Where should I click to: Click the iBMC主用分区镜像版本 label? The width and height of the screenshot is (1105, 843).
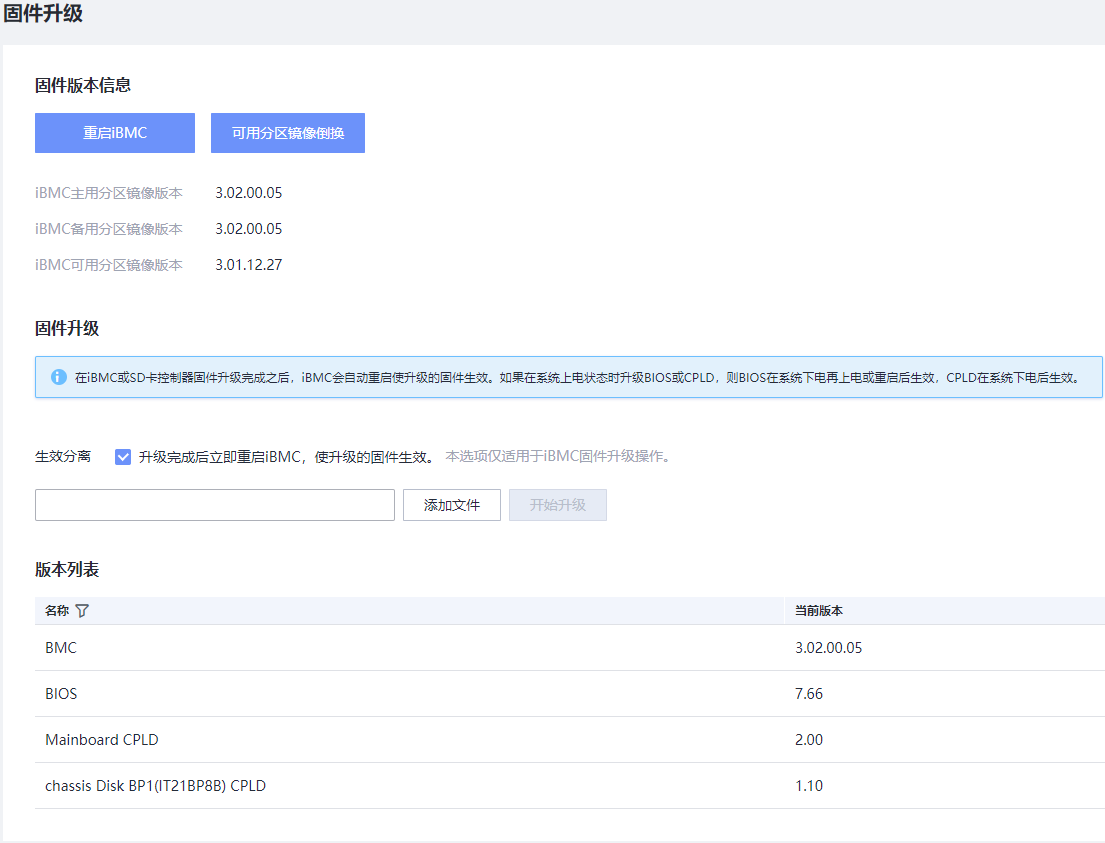coord(109,193)
